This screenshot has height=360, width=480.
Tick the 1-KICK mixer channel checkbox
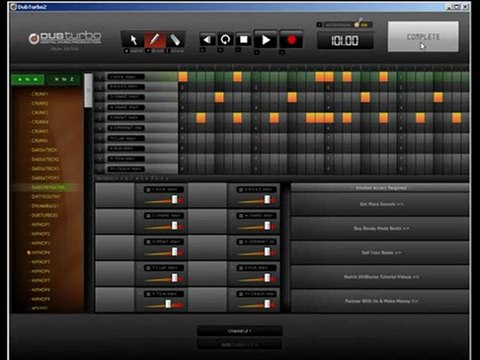[148, 190]
